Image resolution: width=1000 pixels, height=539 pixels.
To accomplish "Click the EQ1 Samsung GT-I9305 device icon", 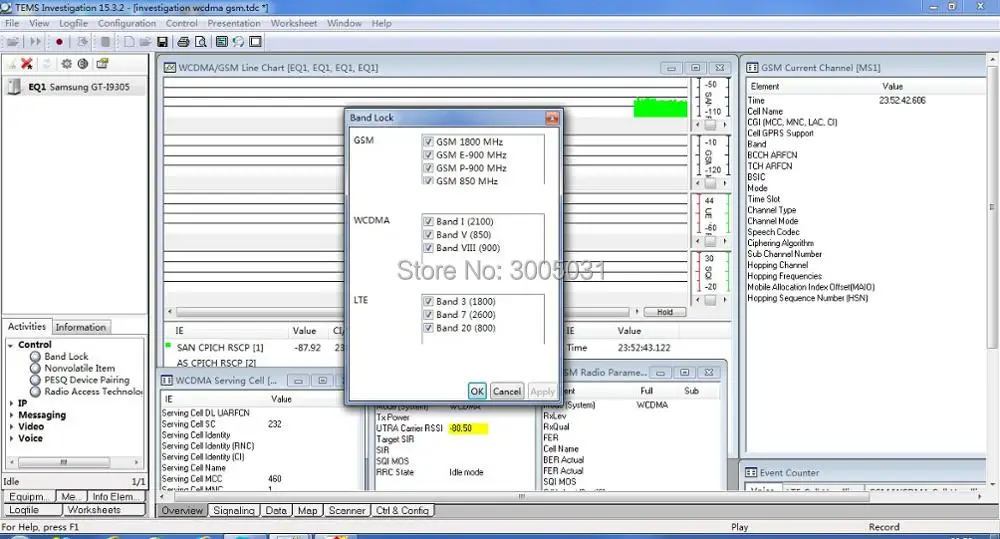I will click(14, 87).
